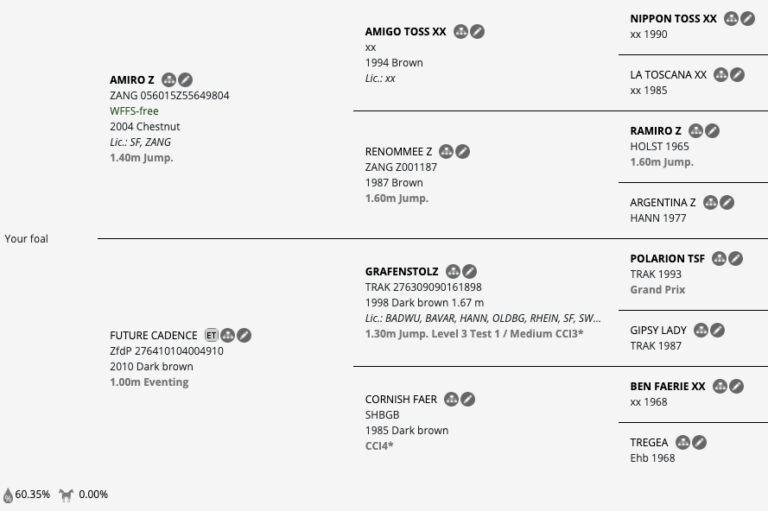Viewport: 768px width, 511px height.
Task: Open the GRAFENSTOLZ horse name
Action: 403,271
